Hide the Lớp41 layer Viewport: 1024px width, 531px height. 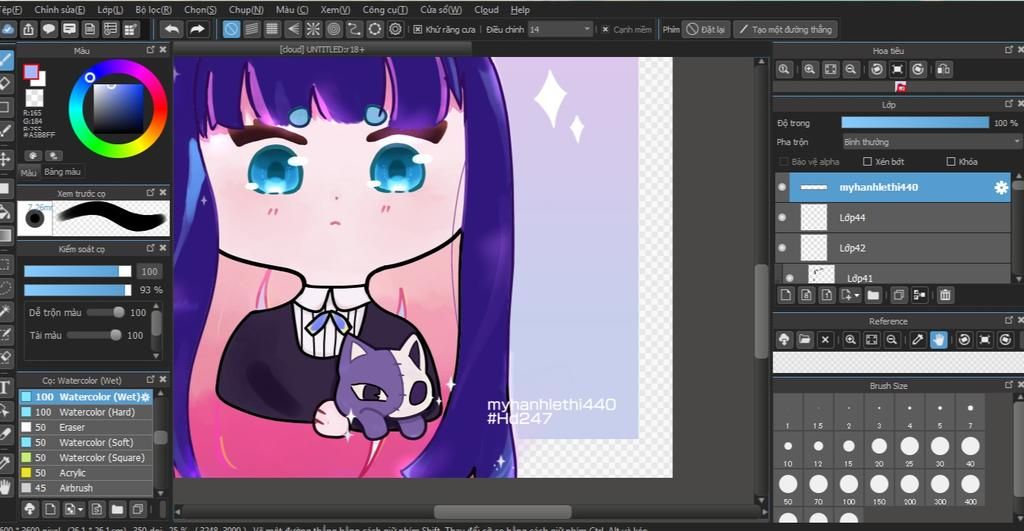(x=790, y=278)
